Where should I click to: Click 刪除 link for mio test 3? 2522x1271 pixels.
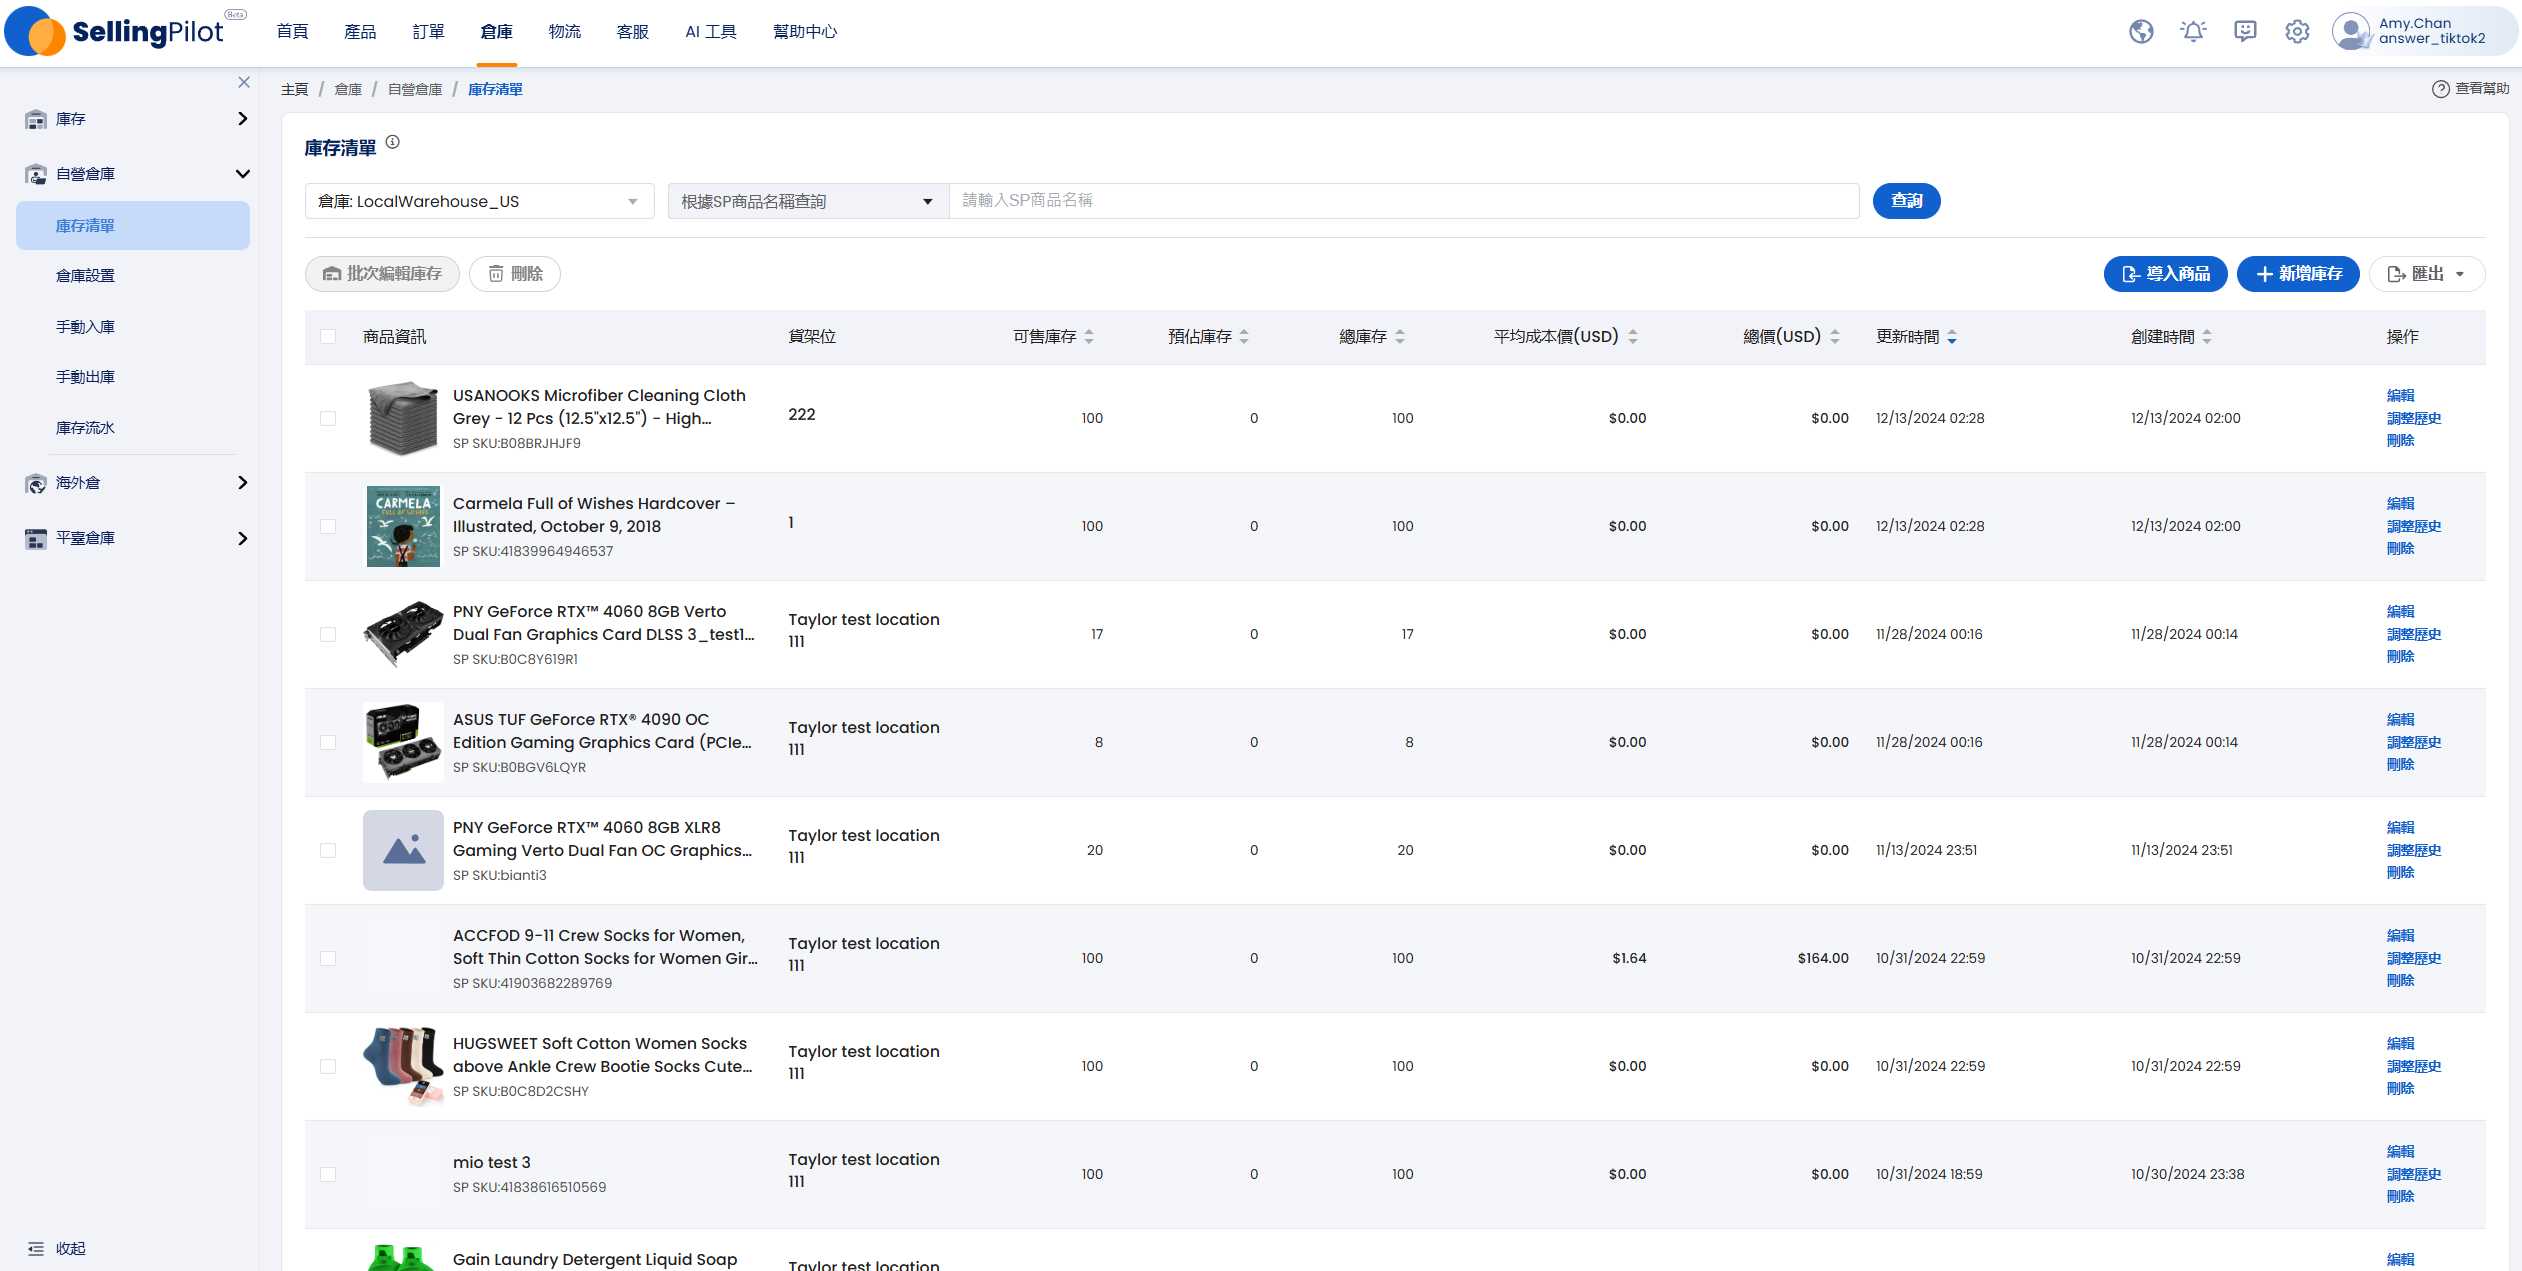click(2400, 1197)
